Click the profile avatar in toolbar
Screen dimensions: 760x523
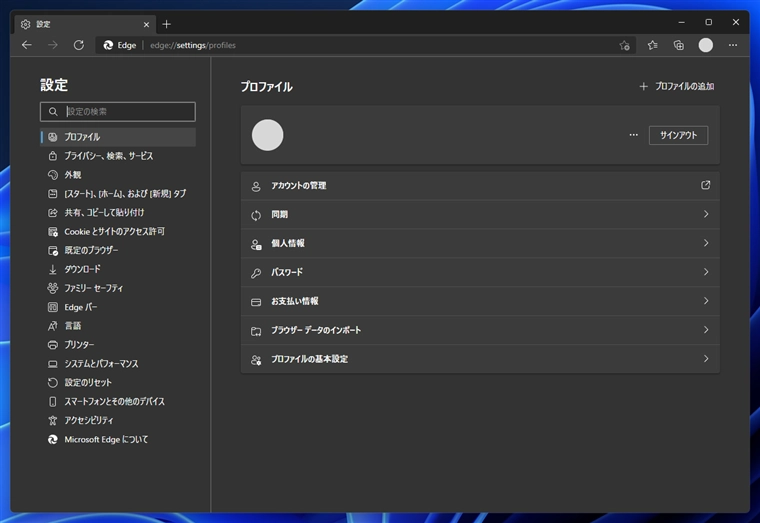pos(706,45)
